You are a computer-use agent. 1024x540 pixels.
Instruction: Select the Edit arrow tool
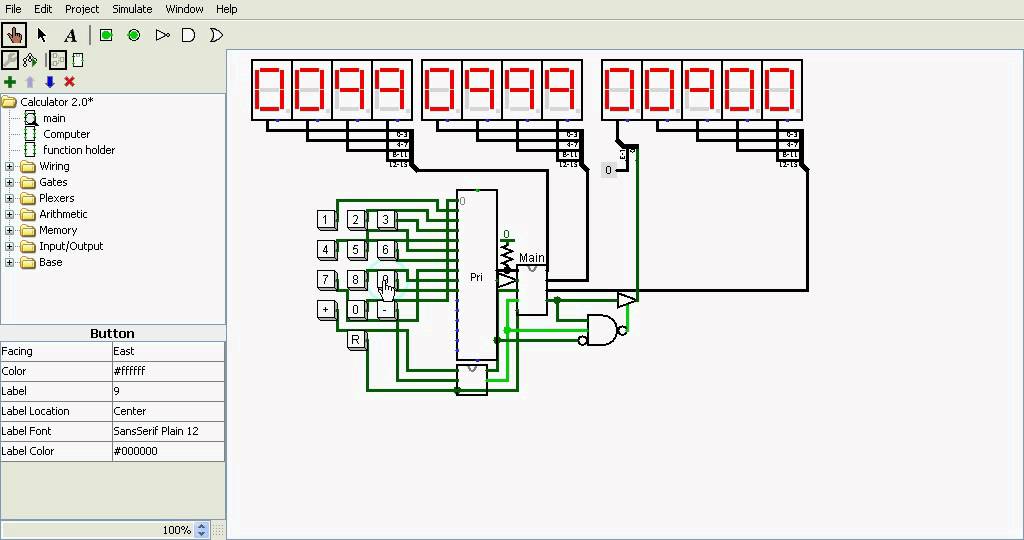point(42,35)
